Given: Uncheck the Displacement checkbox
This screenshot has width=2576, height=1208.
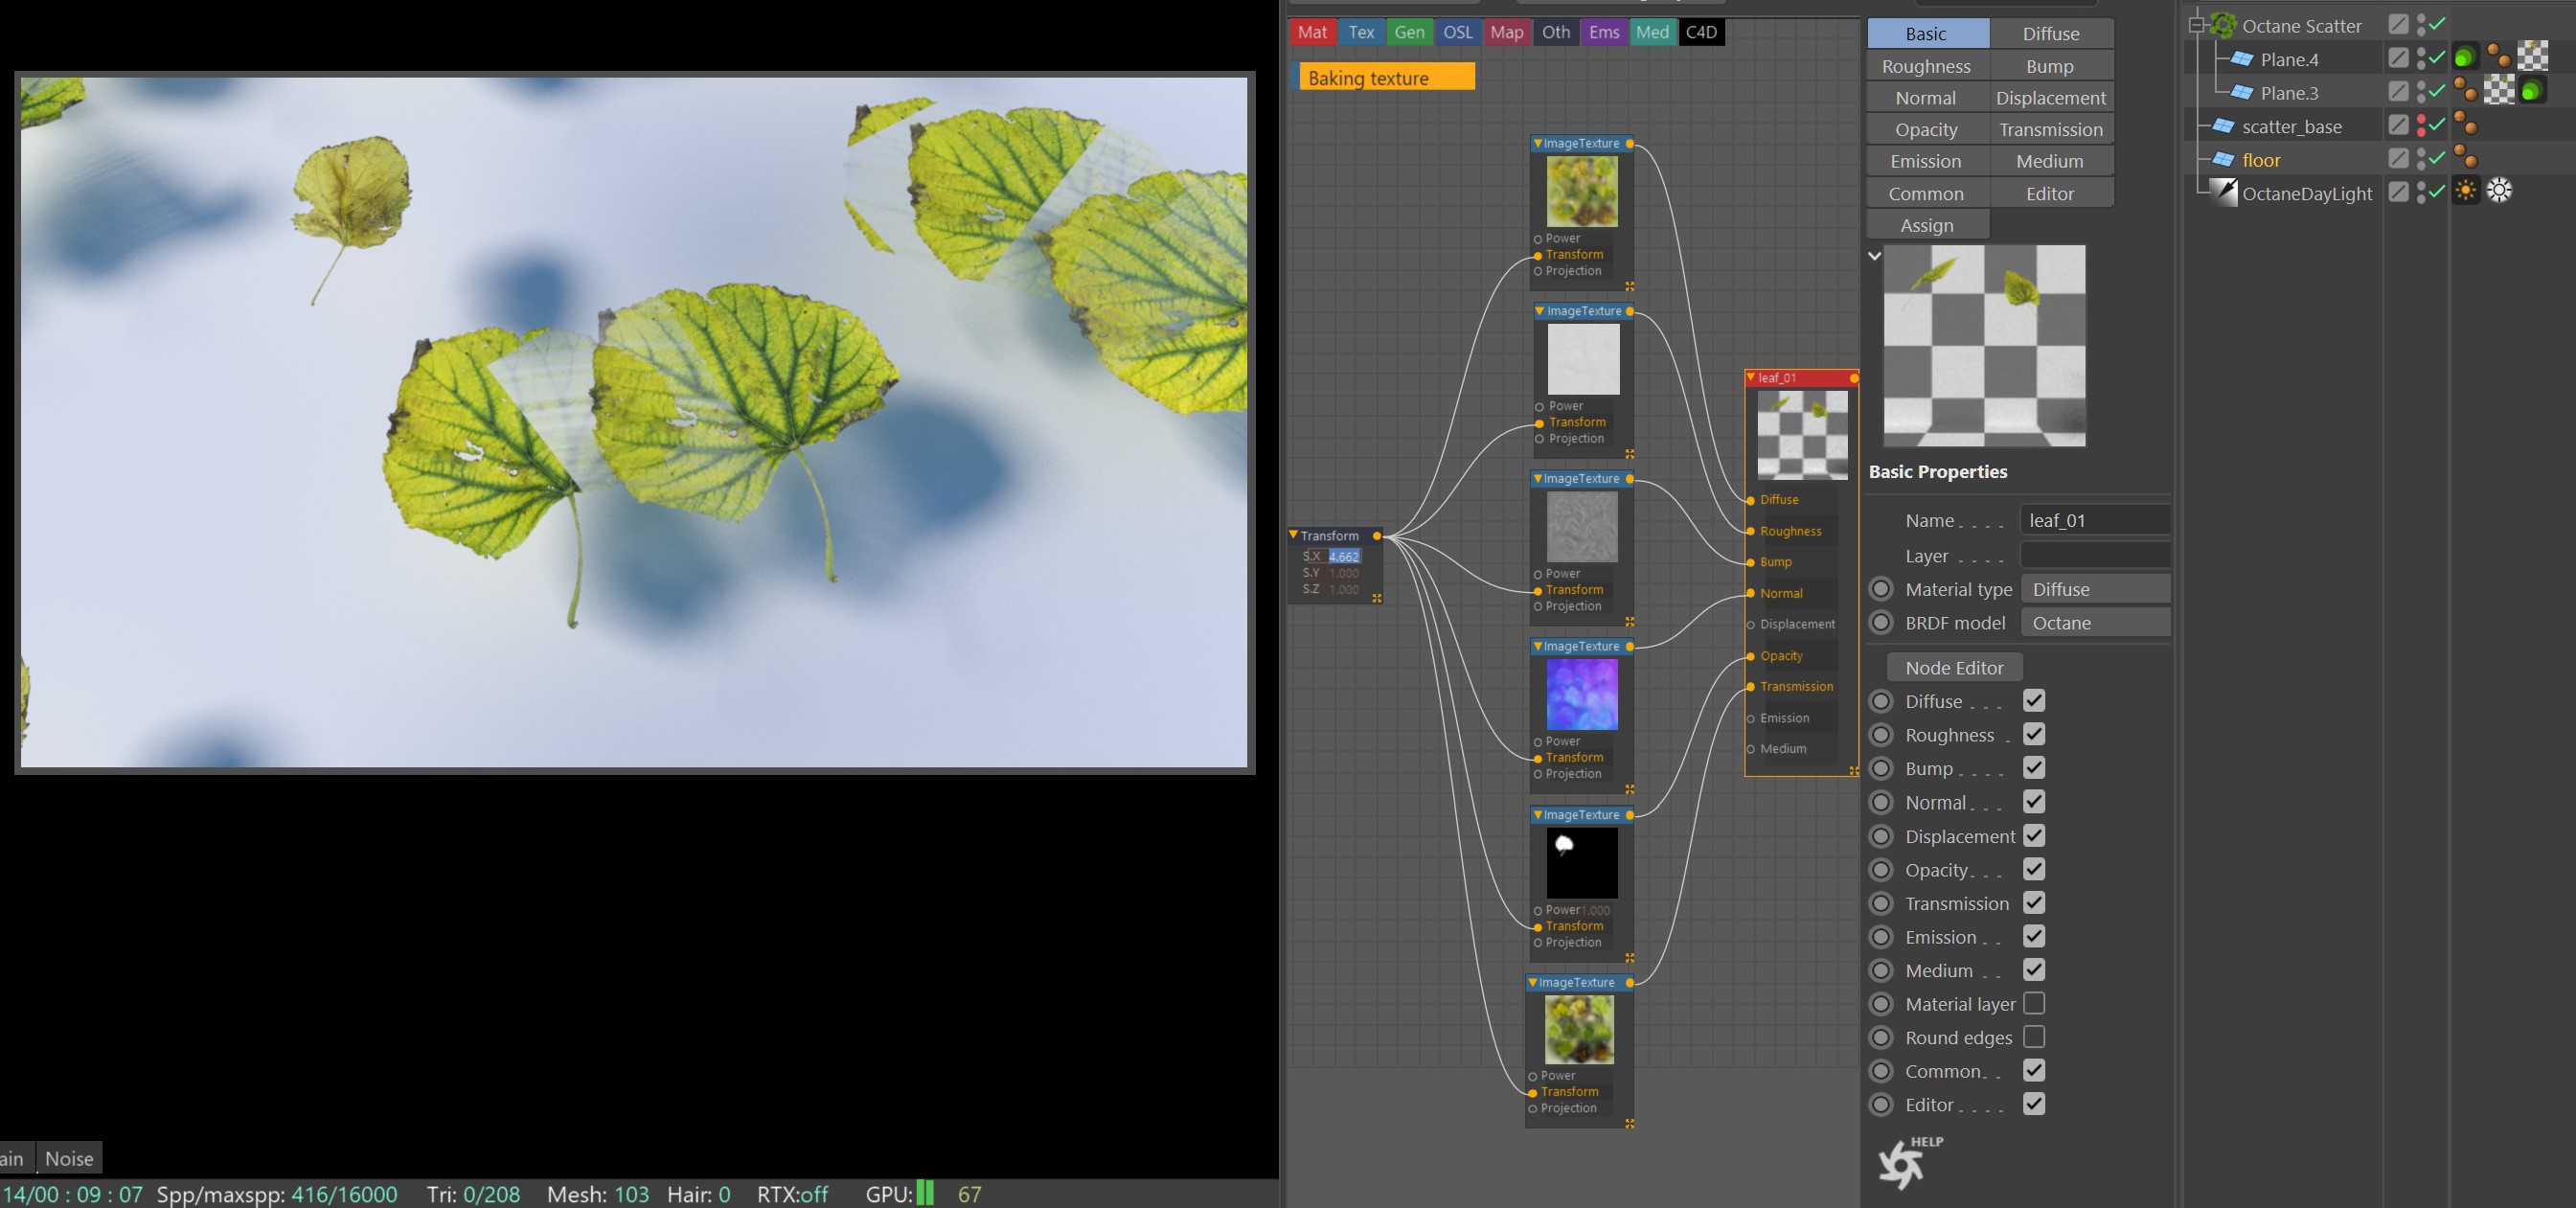Looking at the screenshot, I should 2034,835.
